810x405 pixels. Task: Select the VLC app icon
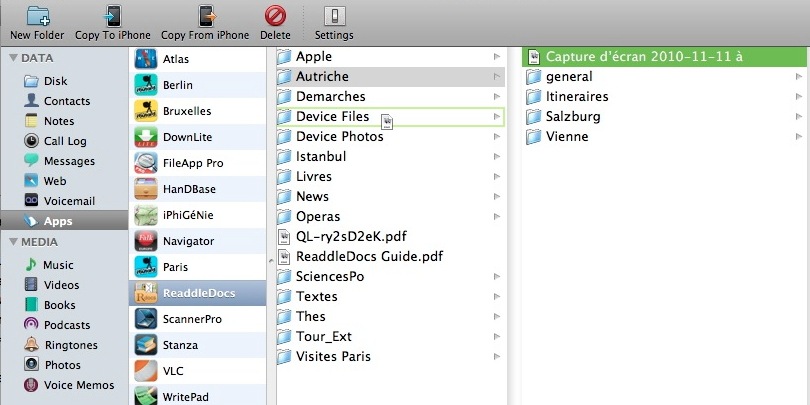pyautogui.click(x=145, y=370)
